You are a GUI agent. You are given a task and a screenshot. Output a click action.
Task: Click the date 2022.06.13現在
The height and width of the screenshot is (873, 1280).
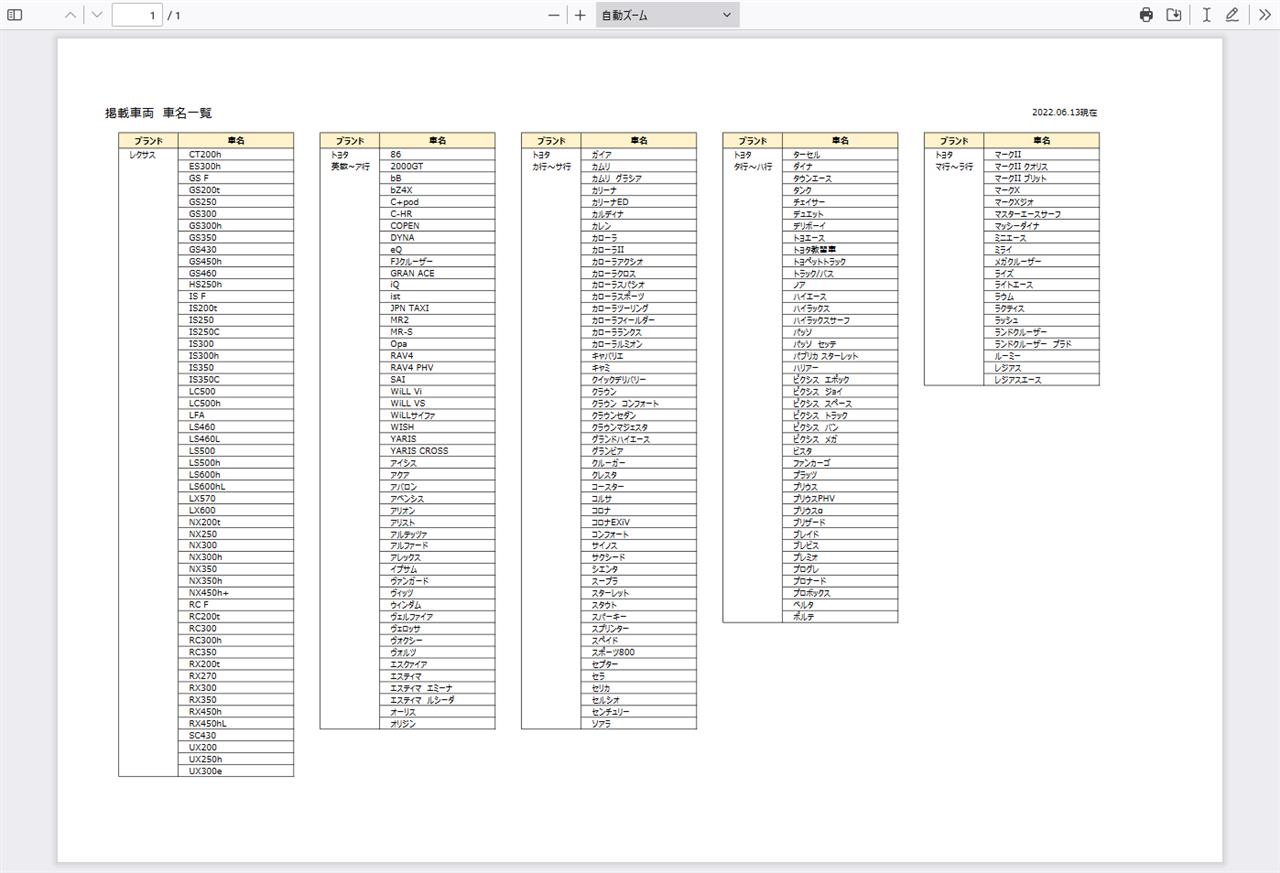(1065, 113)
